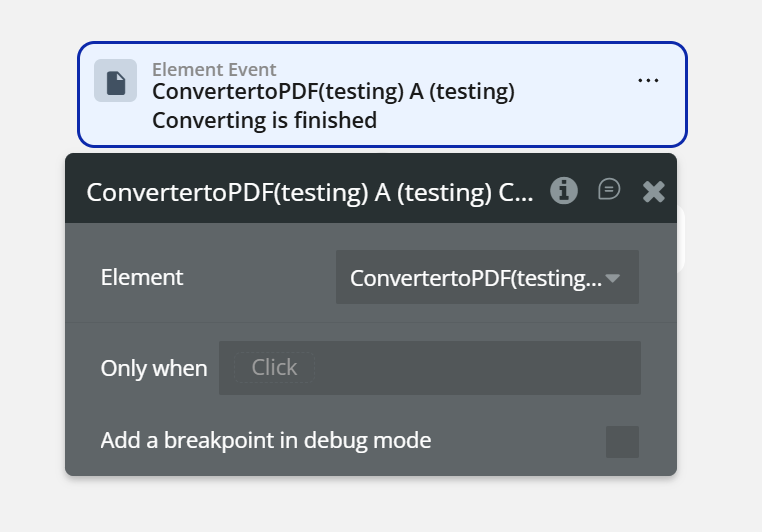Click the "Click" placeholder in Only when
Screen dimensions: 762x532
274,368
